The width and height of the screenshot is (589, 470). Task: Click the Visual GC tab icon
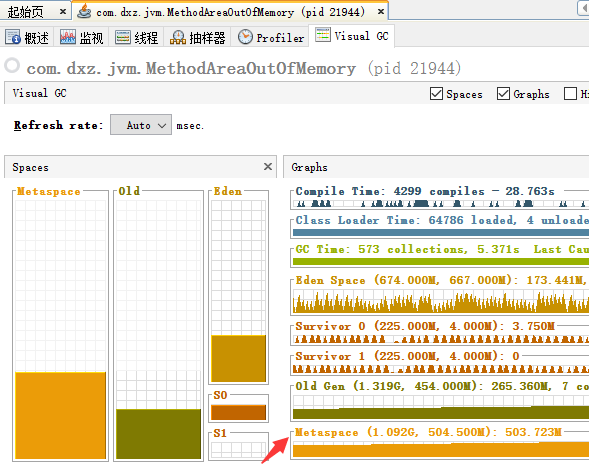point(323,35)
